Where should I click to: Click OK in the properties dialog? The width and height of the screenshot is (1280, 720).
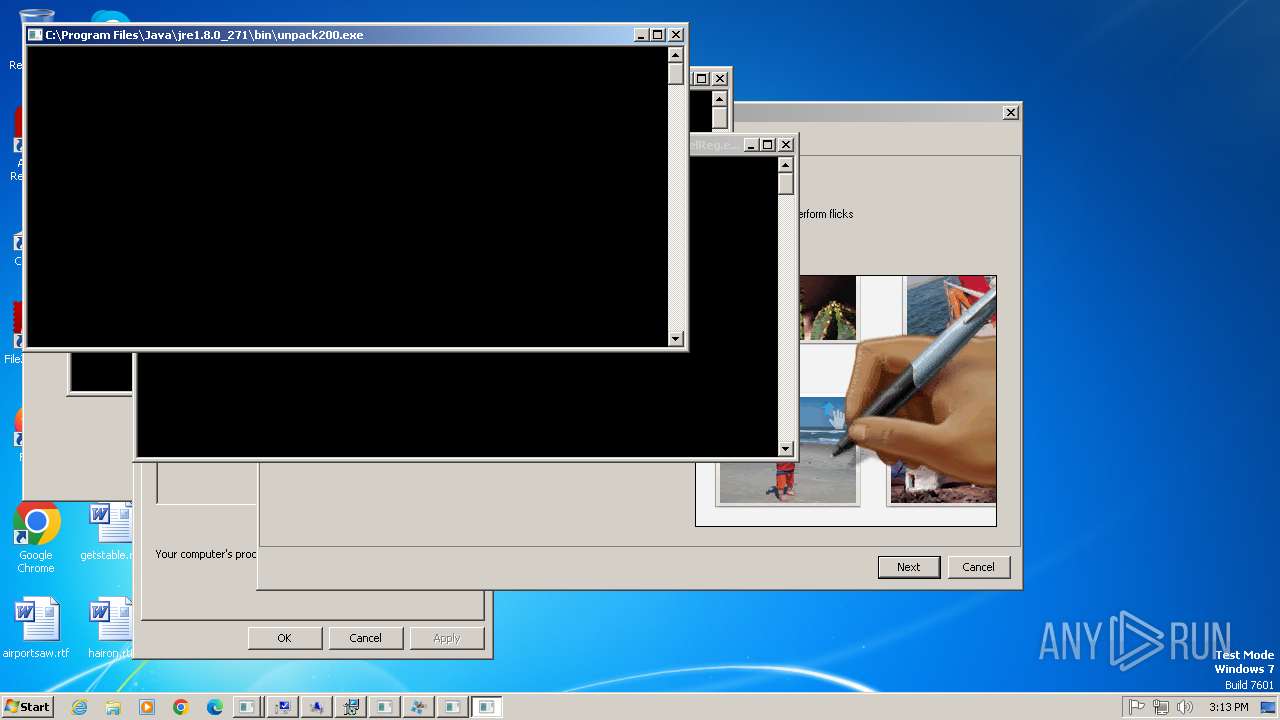point(284,638)
